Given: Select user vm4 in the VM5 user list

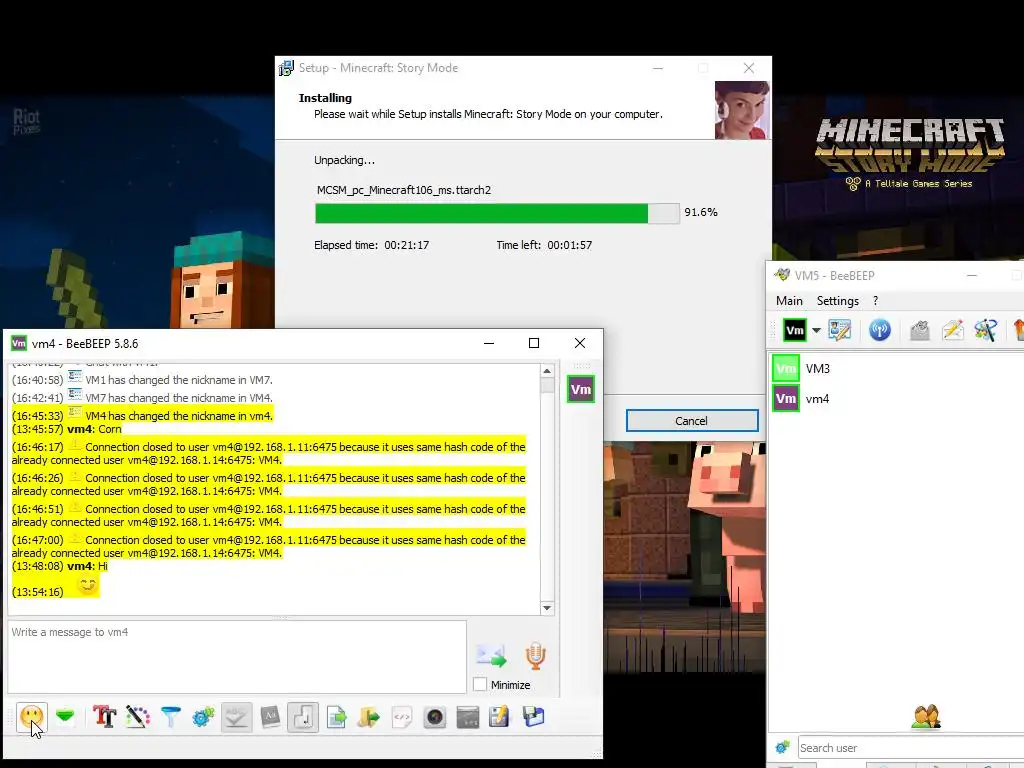Looking at the screenshot, I should pos(896,398).
